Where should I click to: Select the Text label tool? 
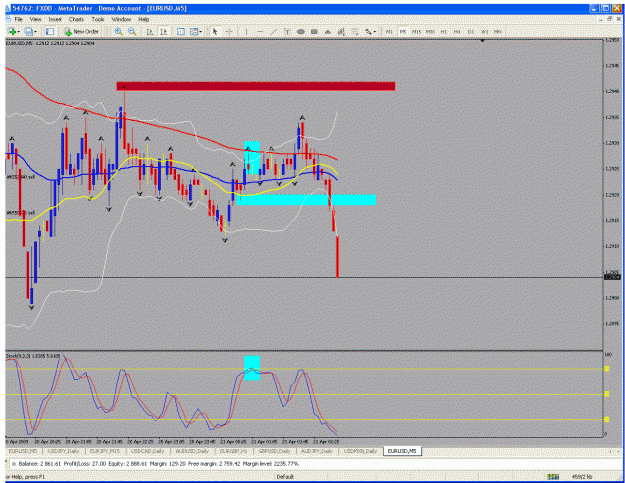pos(287,31)
